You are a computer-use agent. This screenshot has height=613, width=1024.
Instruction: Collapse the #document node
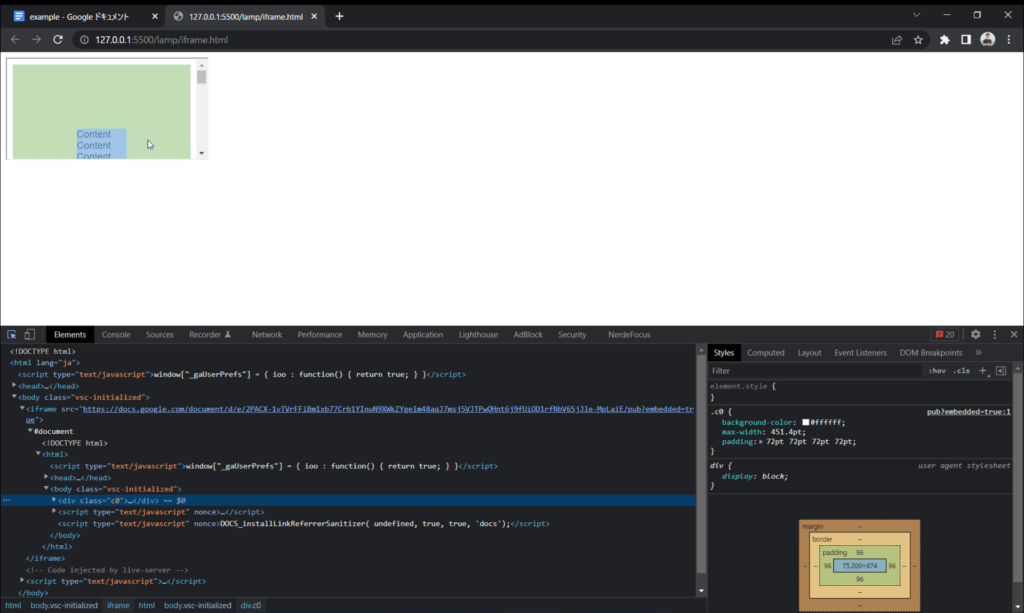click(x=30, y=431)
